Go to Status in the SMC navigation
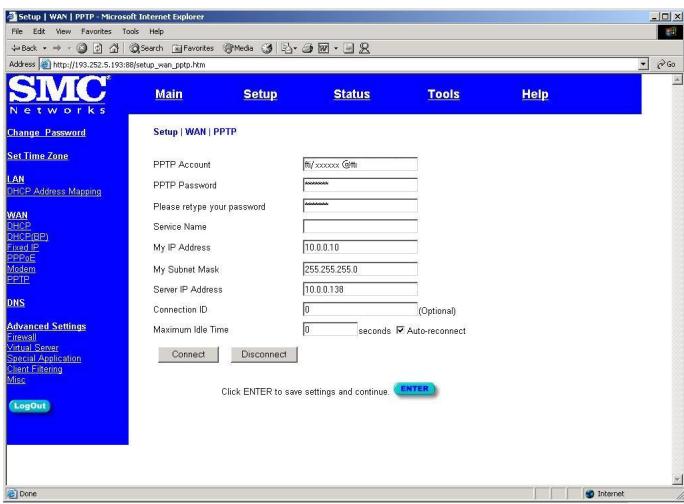684x504 pixels. 352,94
